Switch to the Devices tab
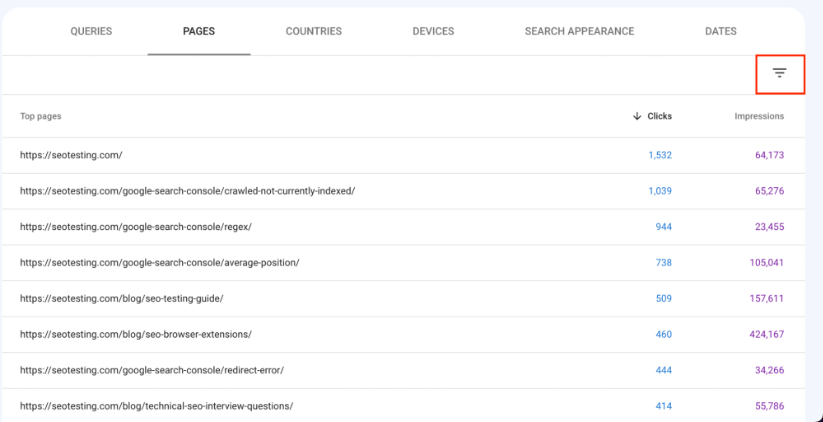823x422 pixels. 434,31
